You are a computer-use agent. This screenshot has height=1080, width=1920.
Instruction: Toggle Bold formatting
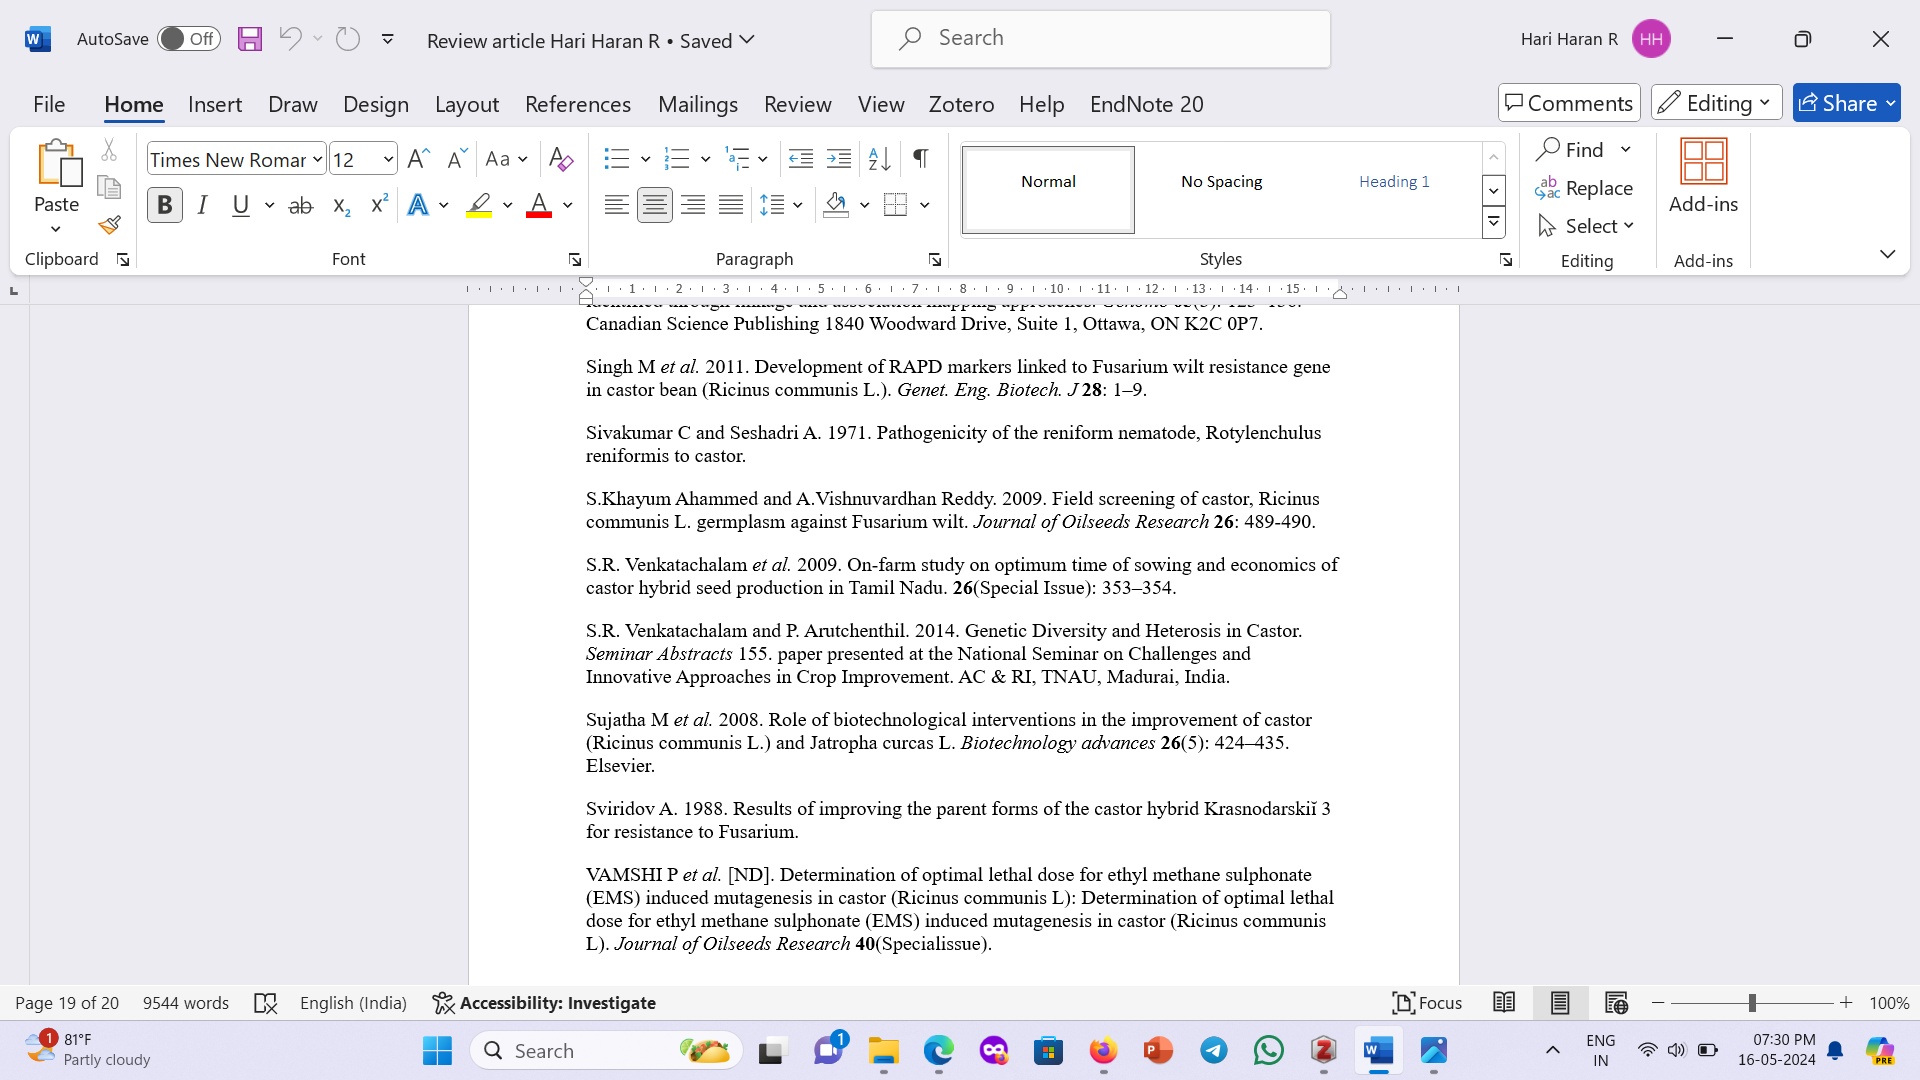pyautogui.click(x=165, y=206)
